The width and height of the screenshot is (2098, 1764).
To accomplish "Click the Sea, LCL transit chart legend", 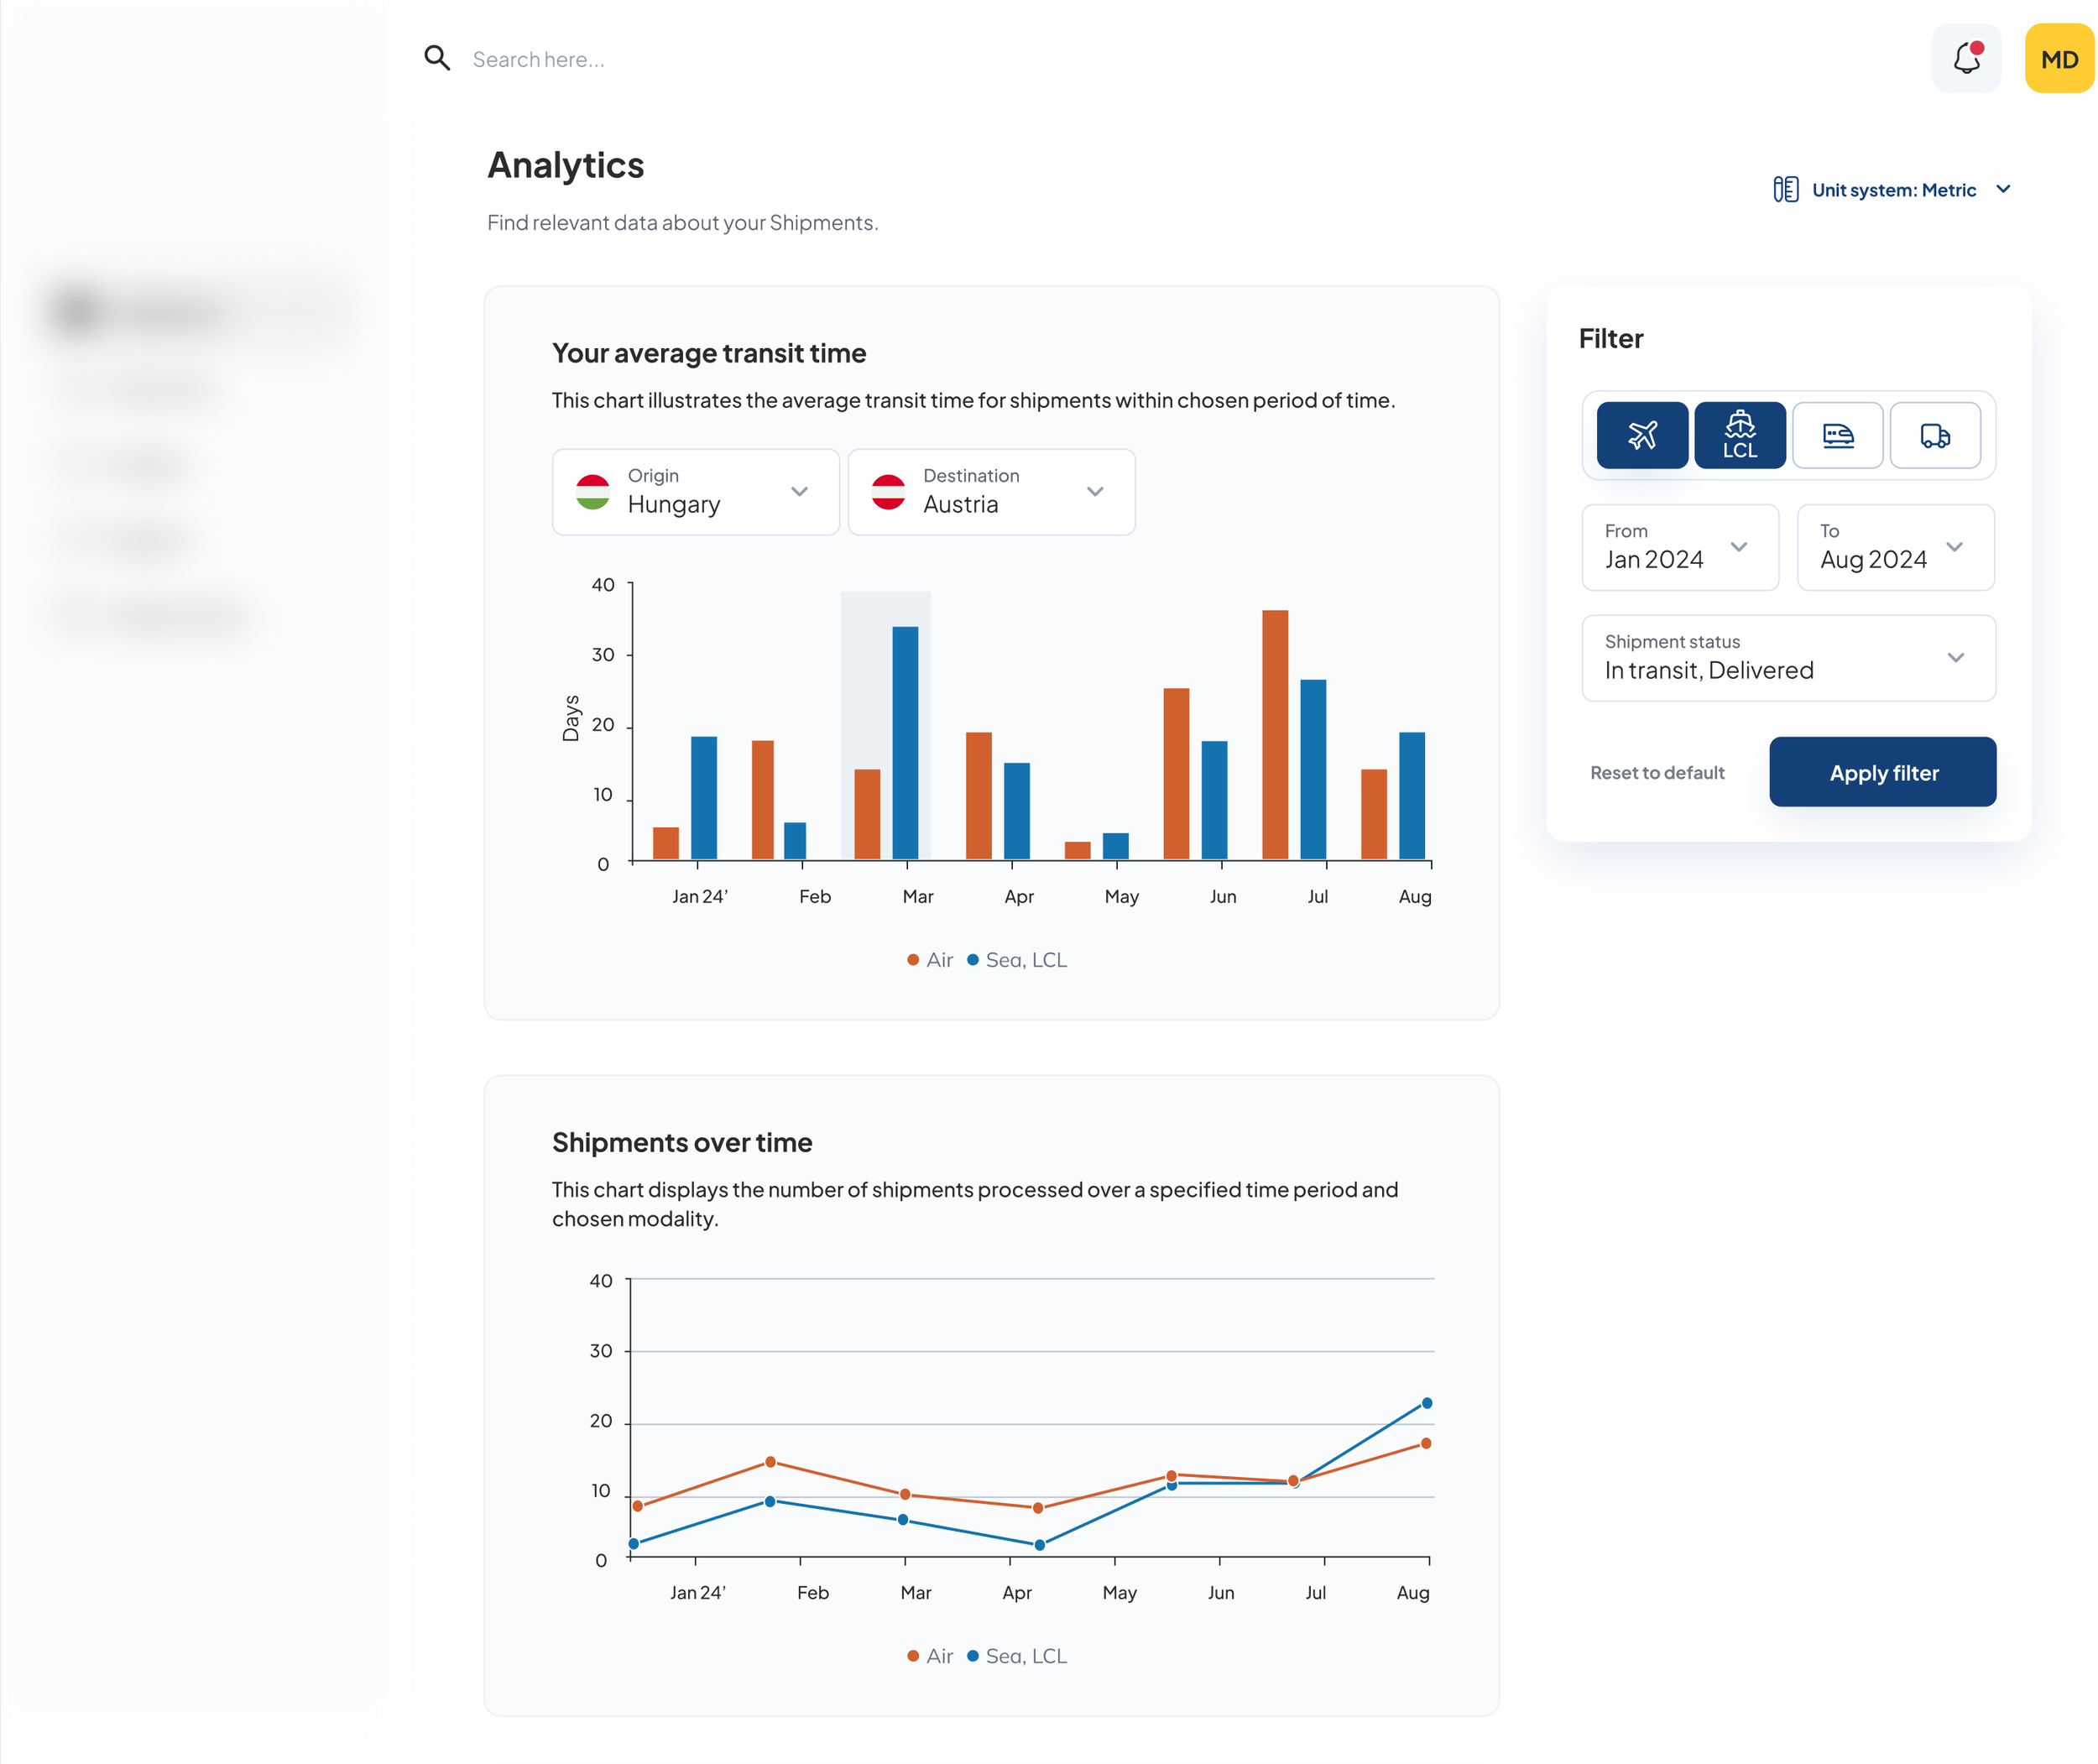I will pos(1017,959).
